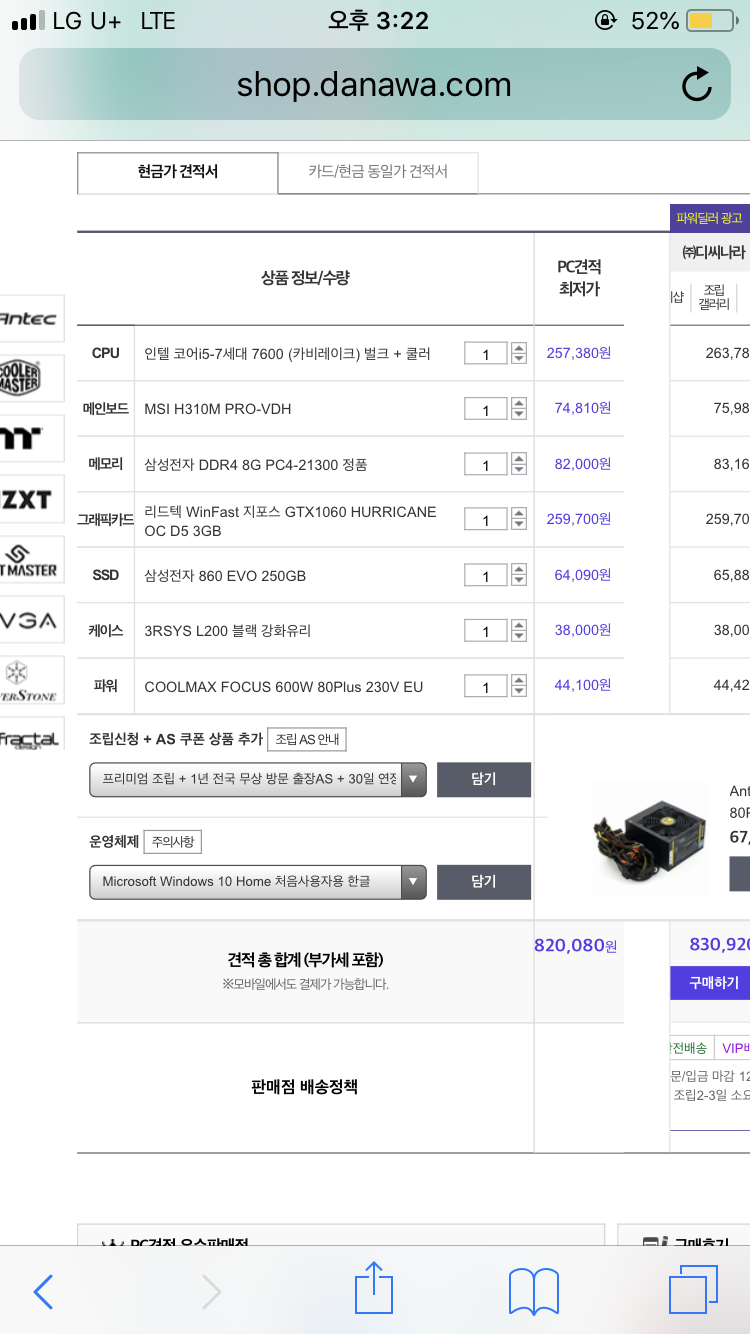Image resolution: width=750 pixels, height=1334 pixels.
Task: Switch to the 현금가 견적서 tab
Action: (177, 172)
